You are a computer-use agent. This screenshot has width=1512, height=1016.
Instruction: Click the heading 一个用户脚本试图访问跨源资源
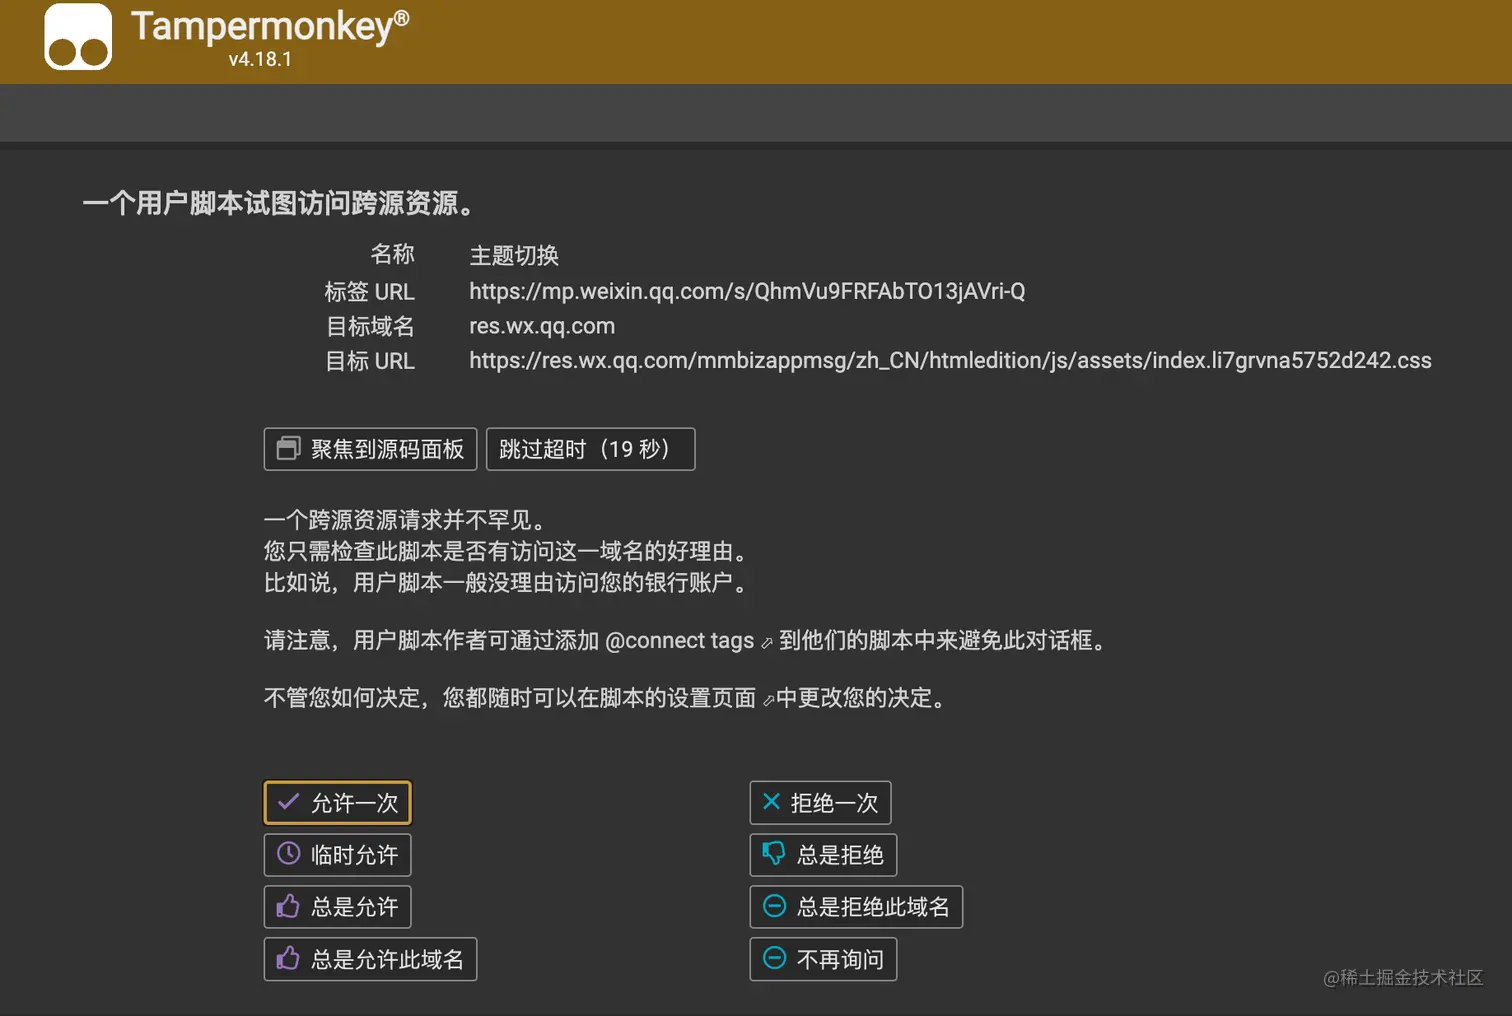(x=279, y=204)
